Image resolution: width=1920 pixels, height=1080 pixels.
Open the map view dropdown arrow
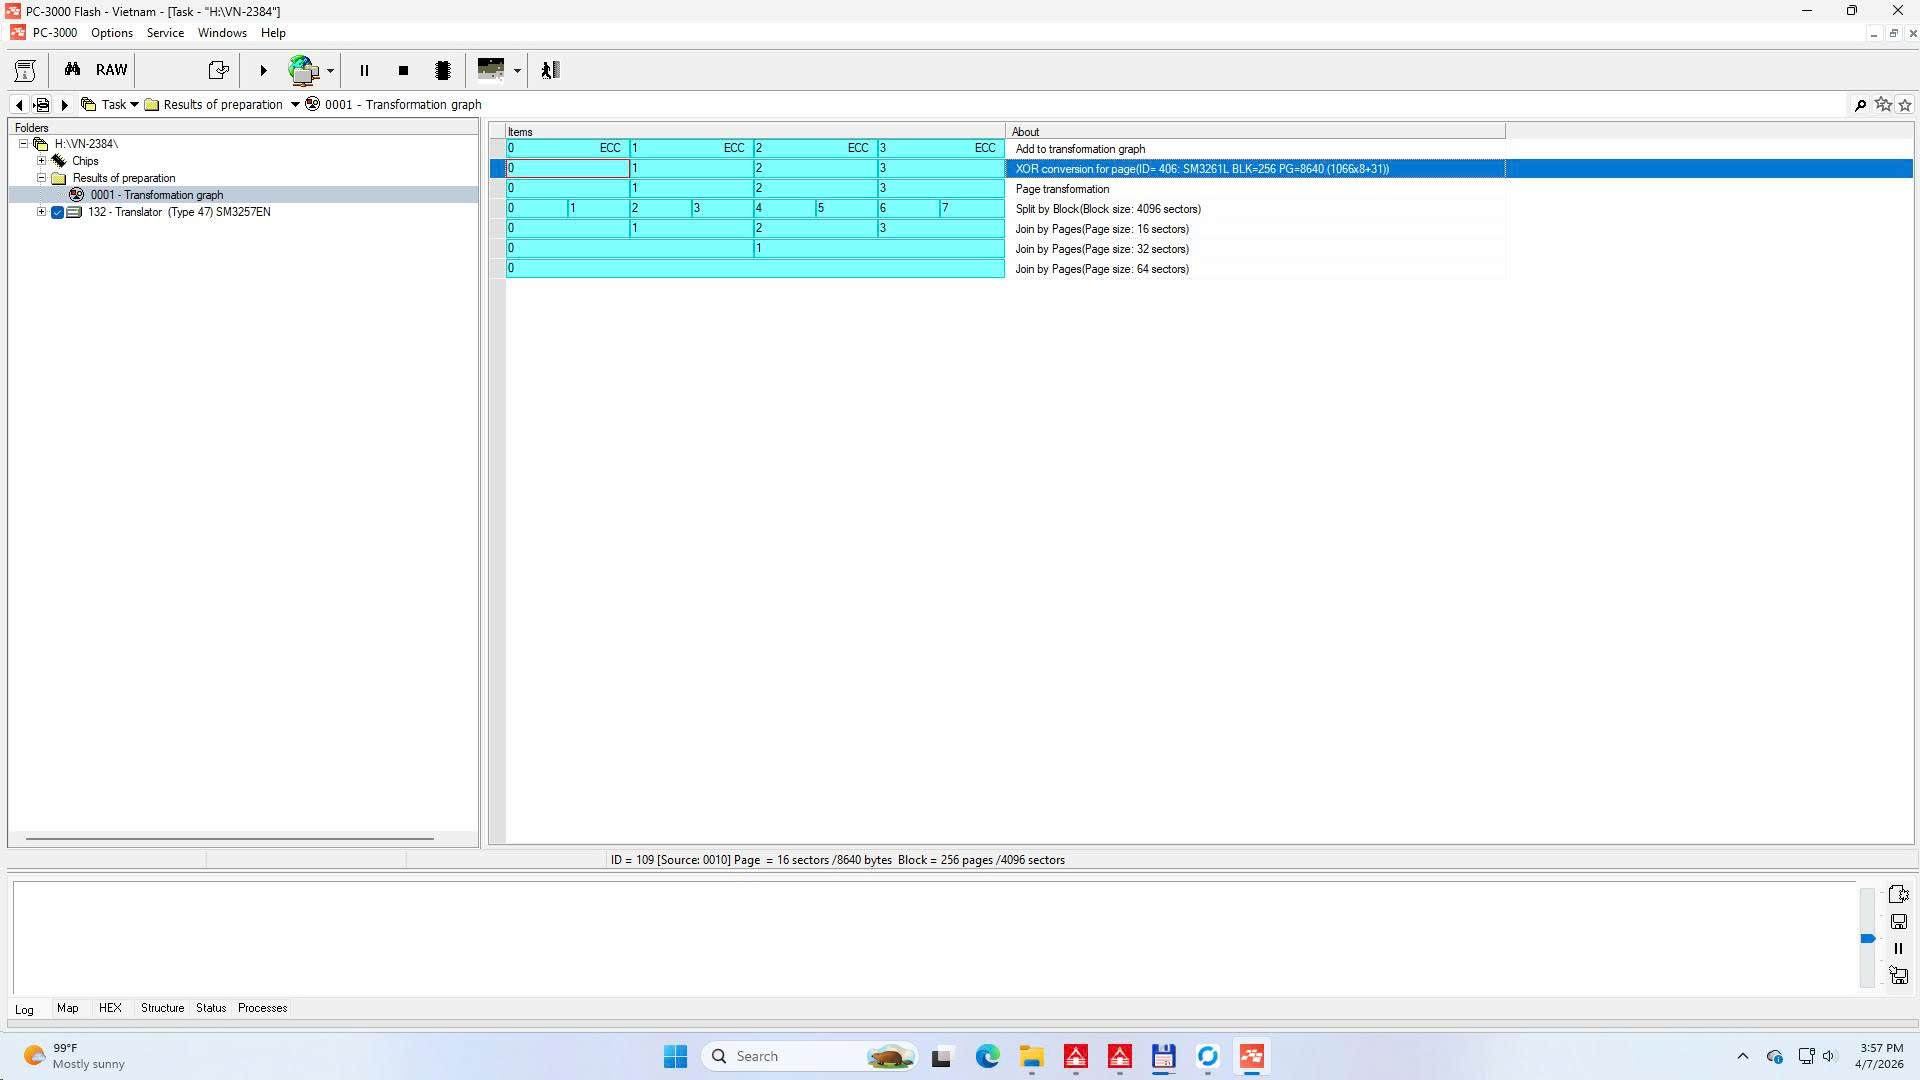coord(517,71)
